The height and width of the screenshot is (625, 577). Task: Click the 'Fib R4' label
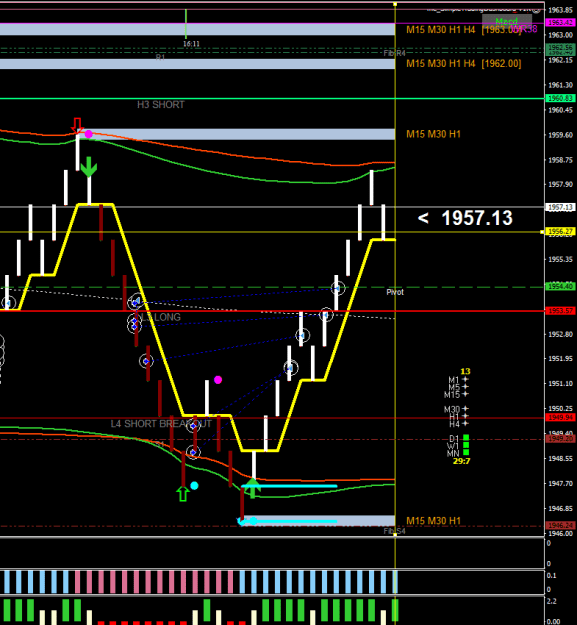pos(394,53)
